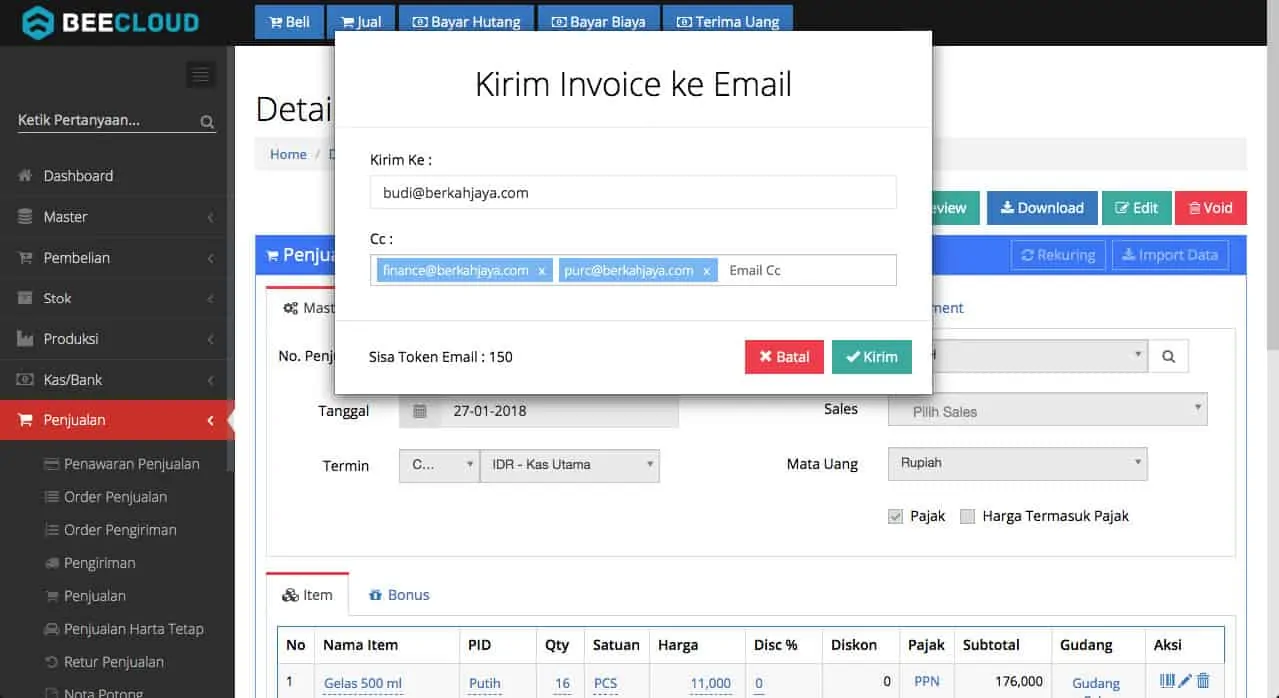Click Batal to cancel sending email

tap(784, 357)
